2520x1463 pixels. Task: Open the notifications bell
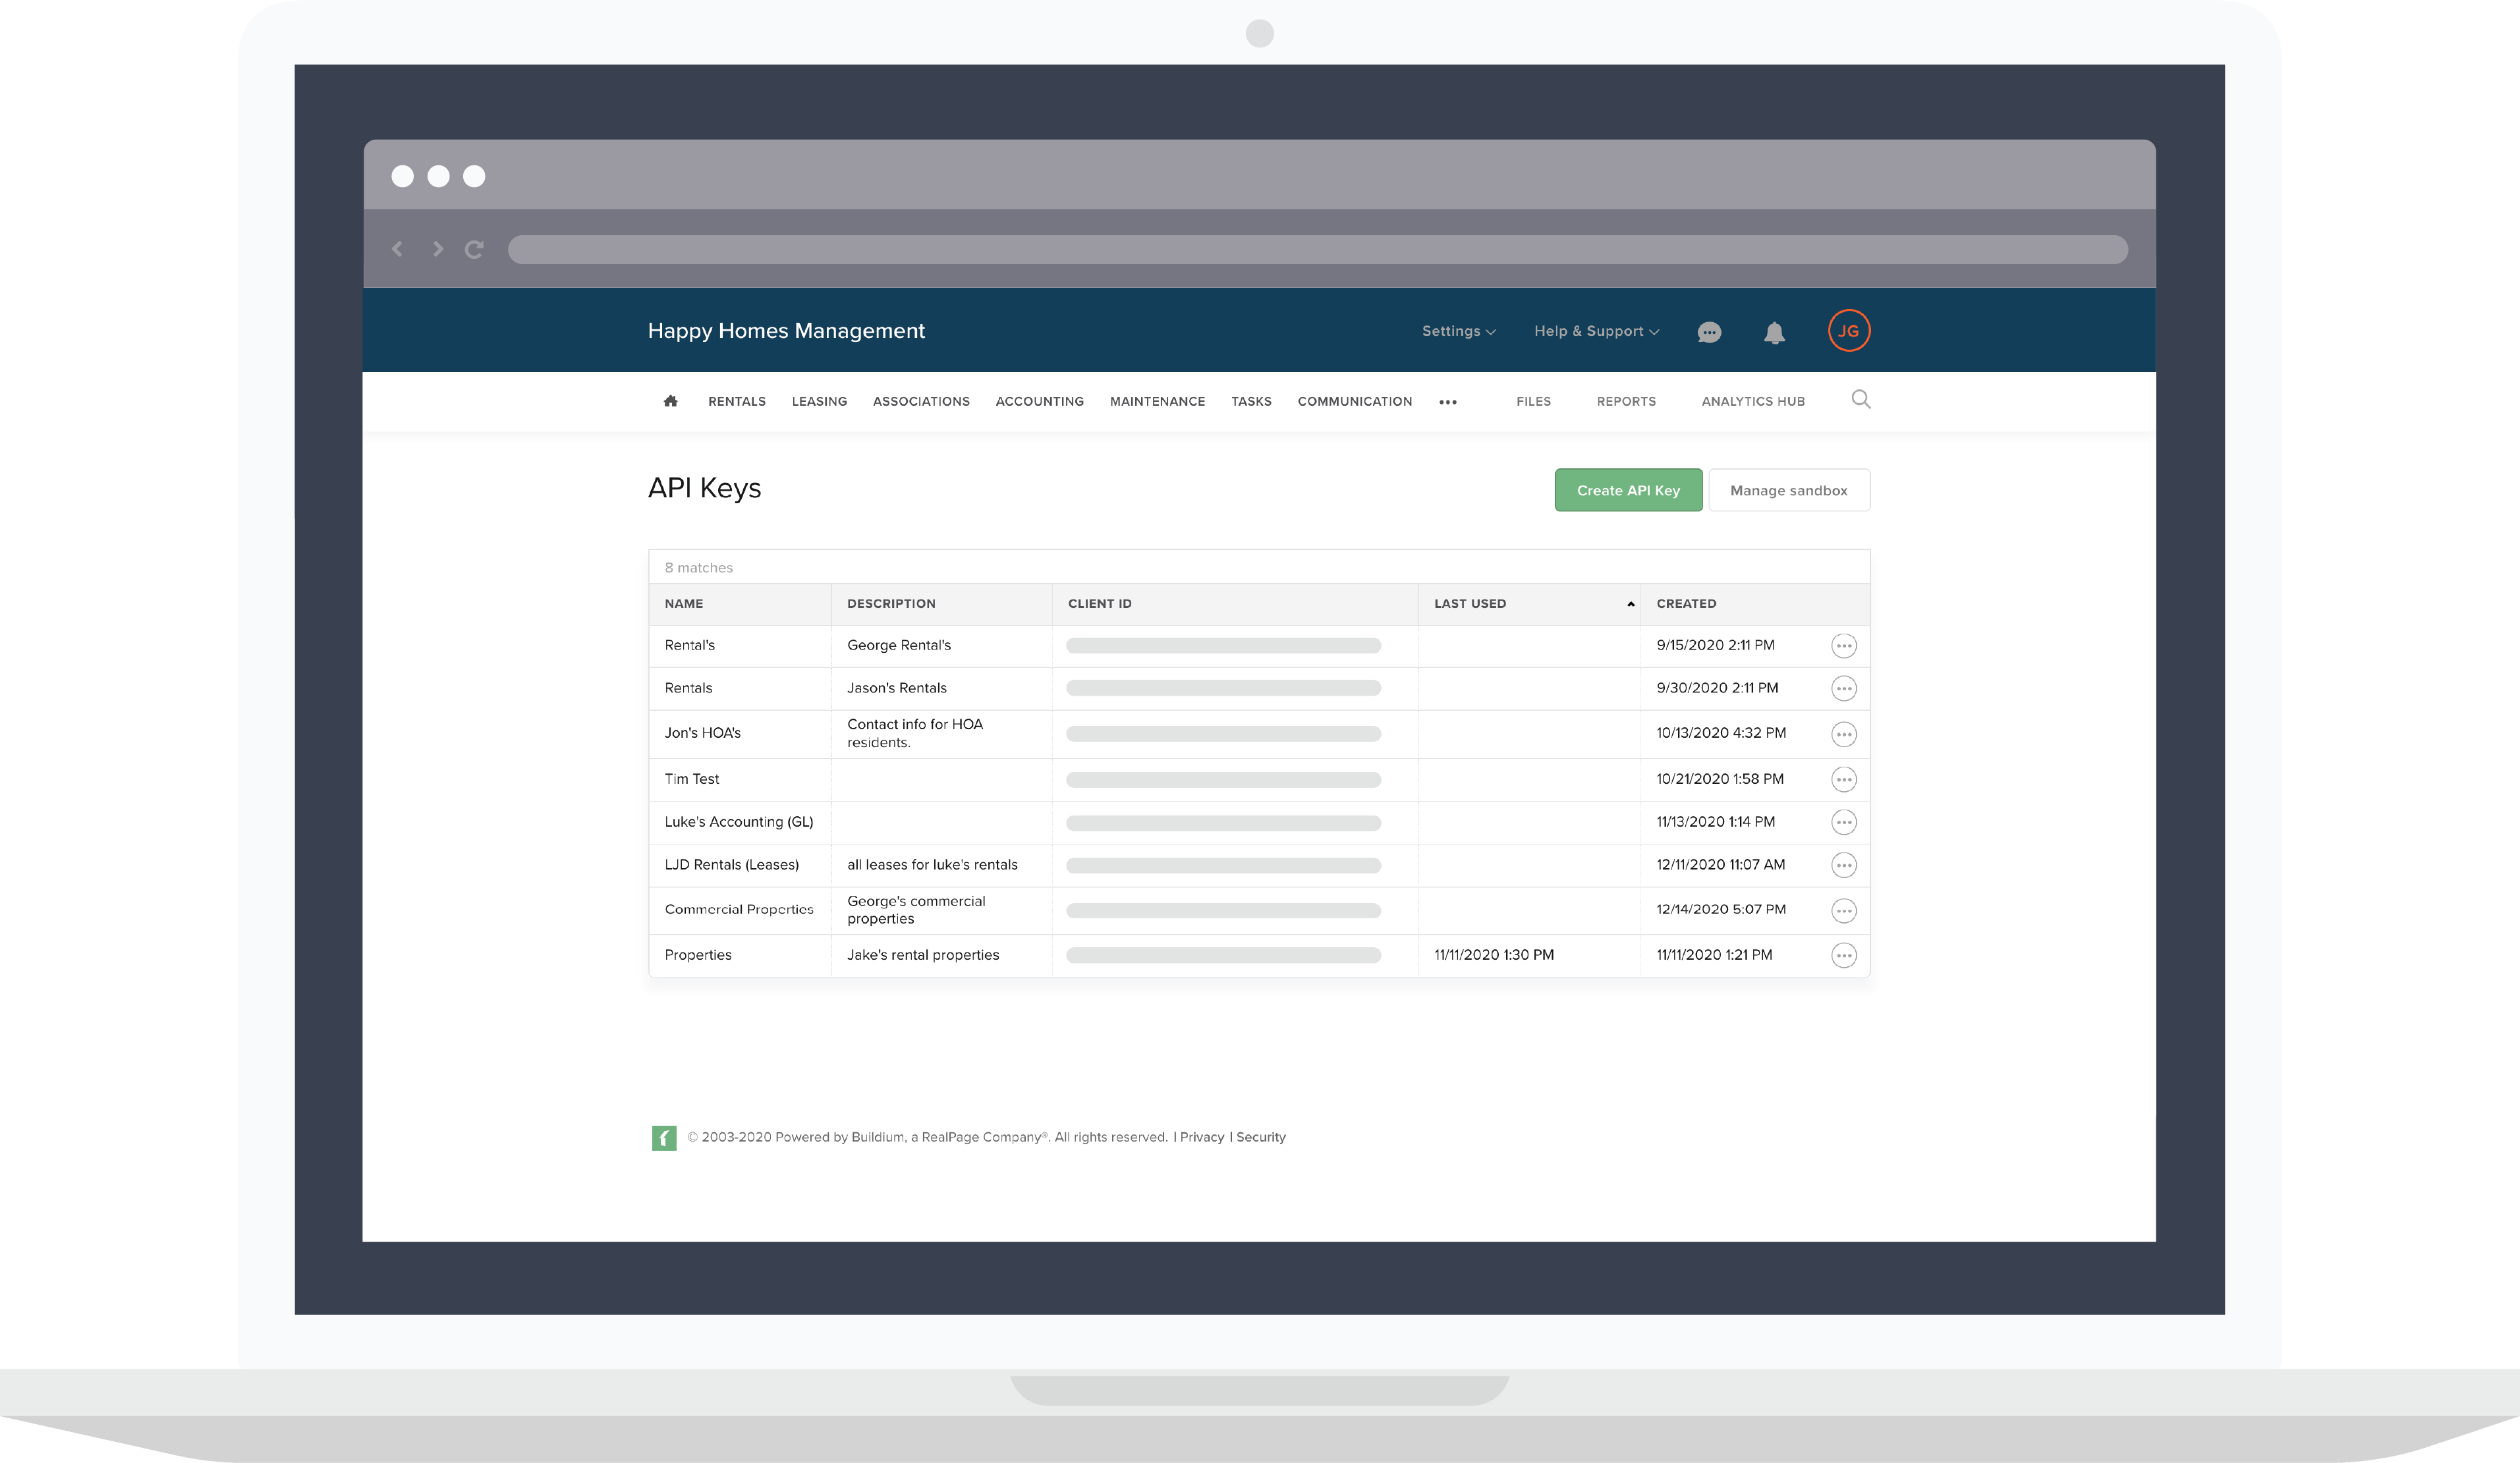tap(1774, 332)
